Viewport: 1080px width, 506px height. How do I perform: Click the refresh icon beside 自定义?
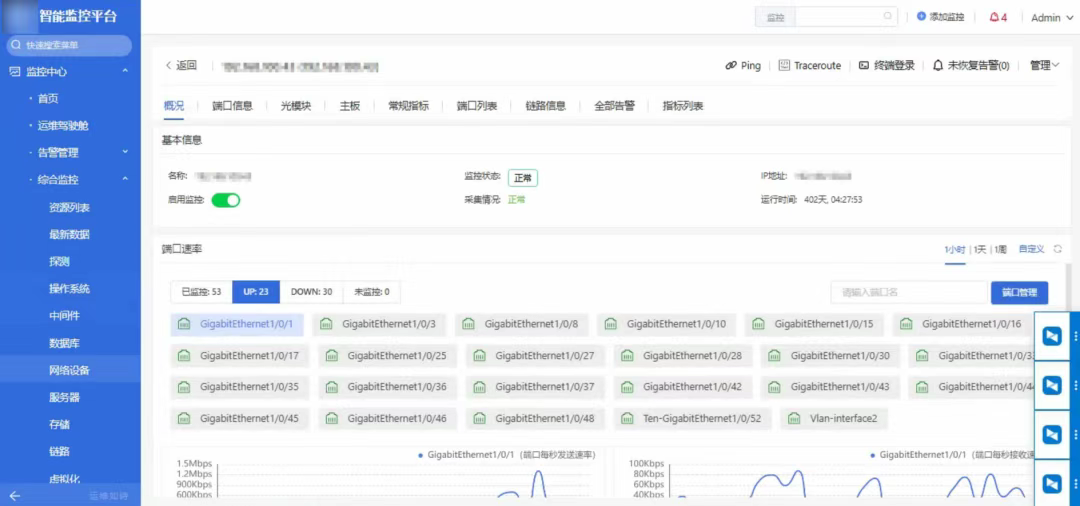1058,249
